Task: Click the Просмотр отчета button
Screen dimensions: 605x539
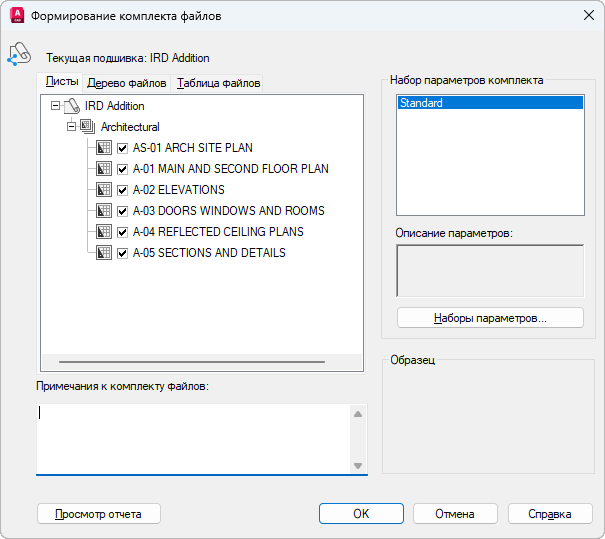Action: click(98, 514)
